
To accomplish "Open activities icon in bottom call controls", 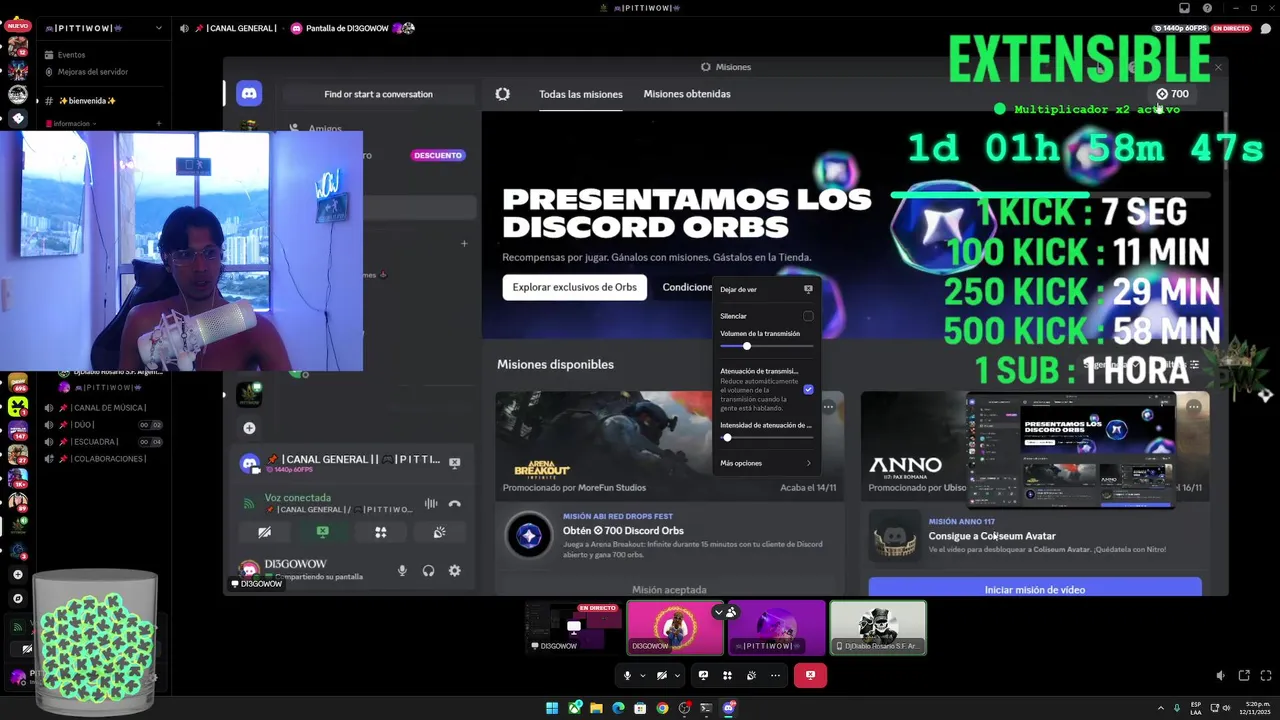I will [727, 675].
